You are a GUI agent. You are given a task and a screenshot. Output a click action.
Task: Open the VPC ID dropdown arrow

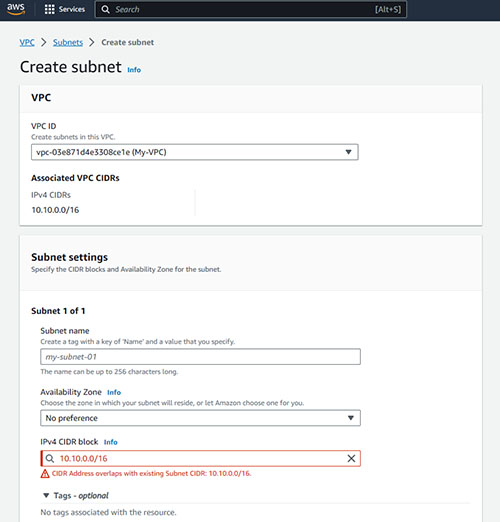click(348, 152)
